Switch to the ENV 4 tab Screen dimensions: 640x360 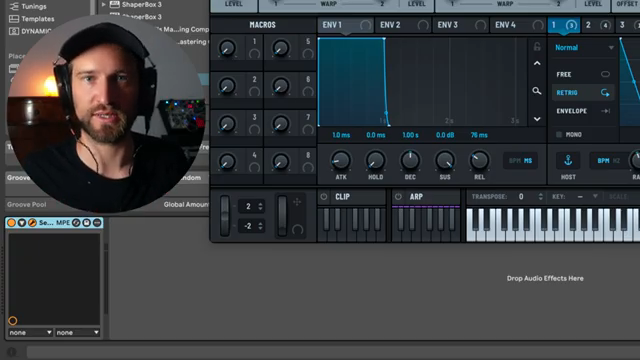pyautogui.click(x=518, y=25)
